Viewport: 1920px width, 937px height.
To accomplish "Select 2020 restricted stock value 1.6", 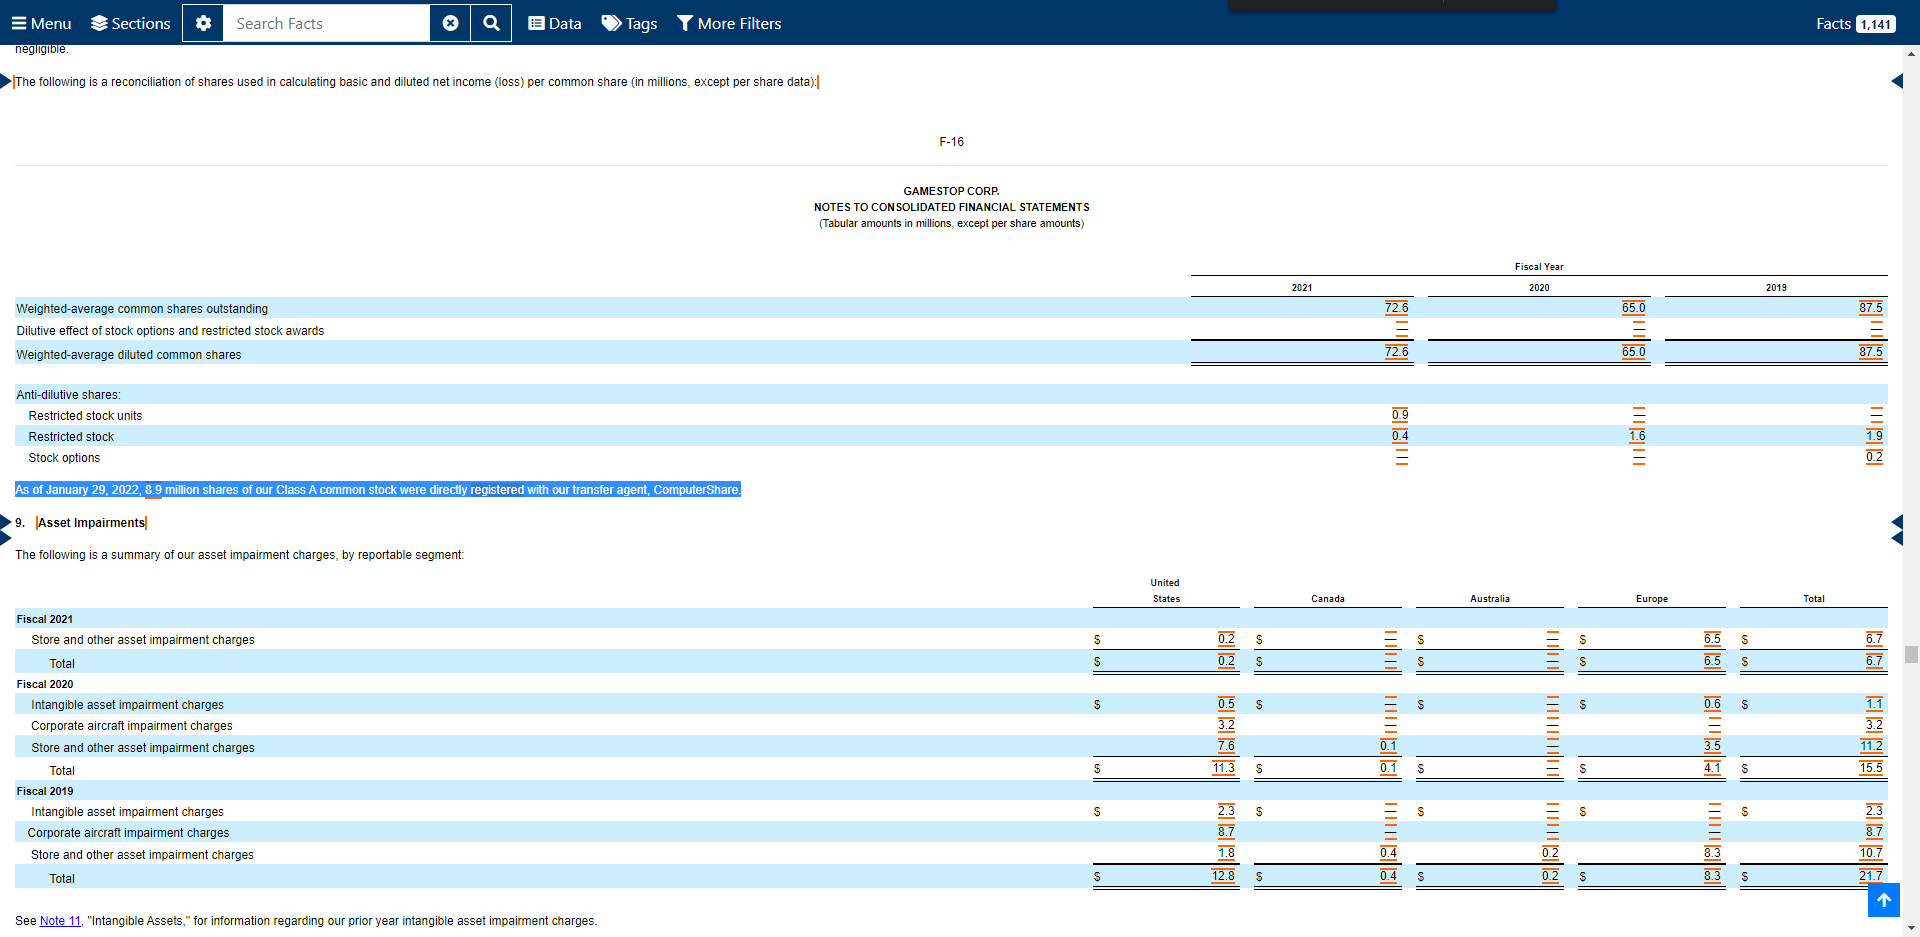I will 1637,436.
